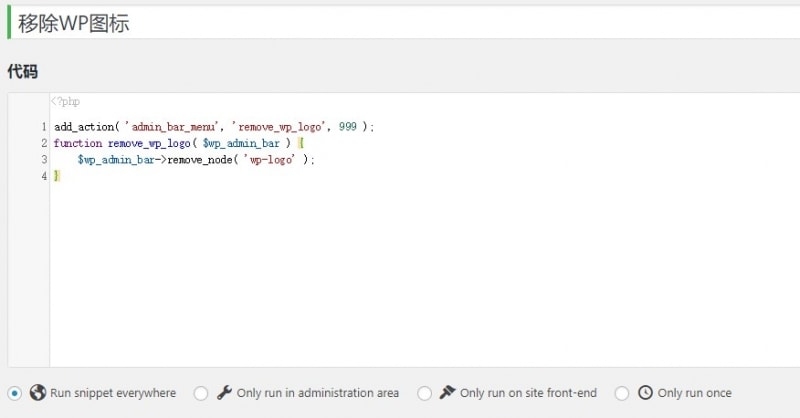Click the wrench icon for administration area

pos(225,393)
